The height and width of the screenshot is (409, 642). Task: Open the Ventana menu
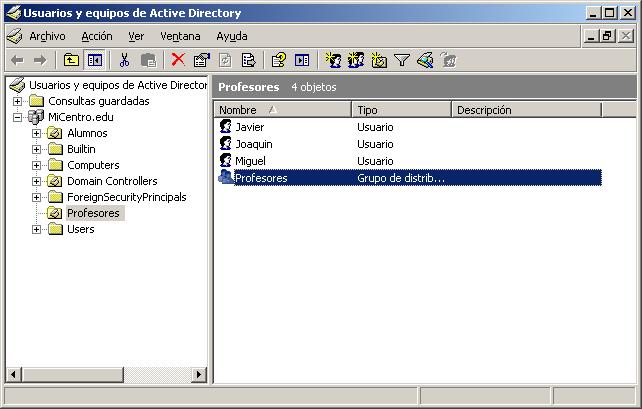[x=180, y=36]
